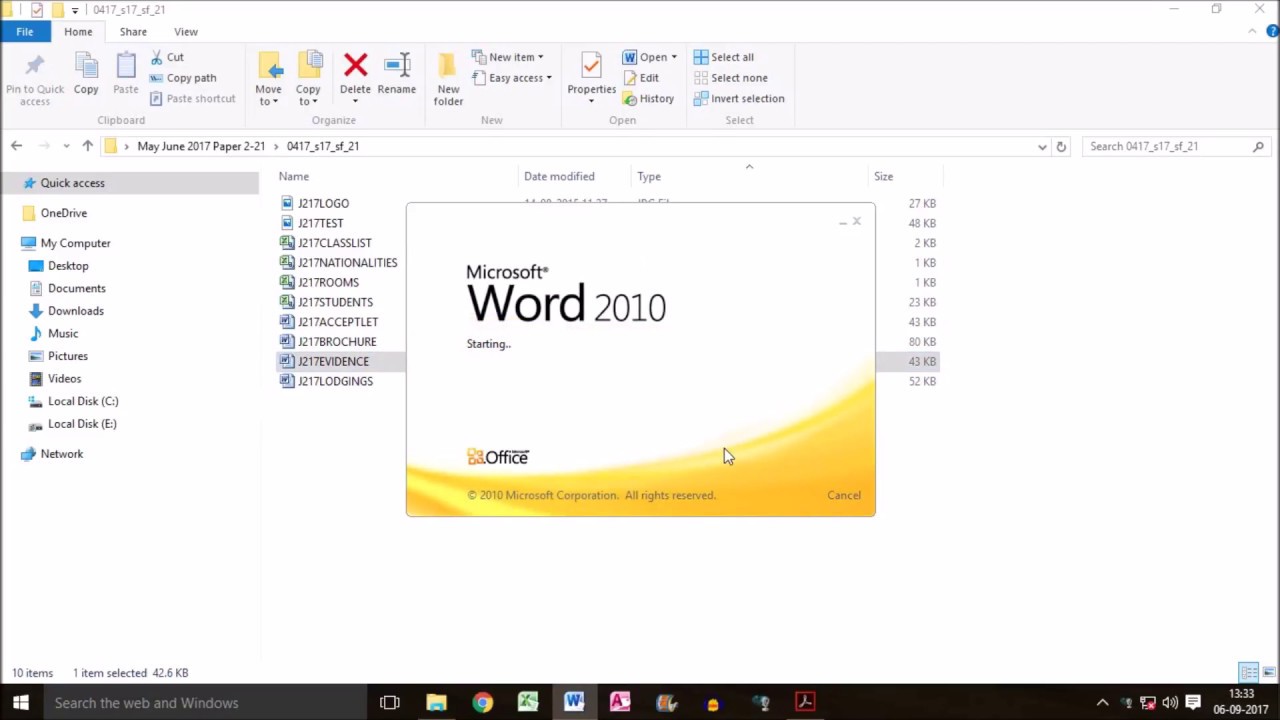Expand the address bar history dropdown
The width and height of the screenshot is (1280, 720).
[1042, 146]
